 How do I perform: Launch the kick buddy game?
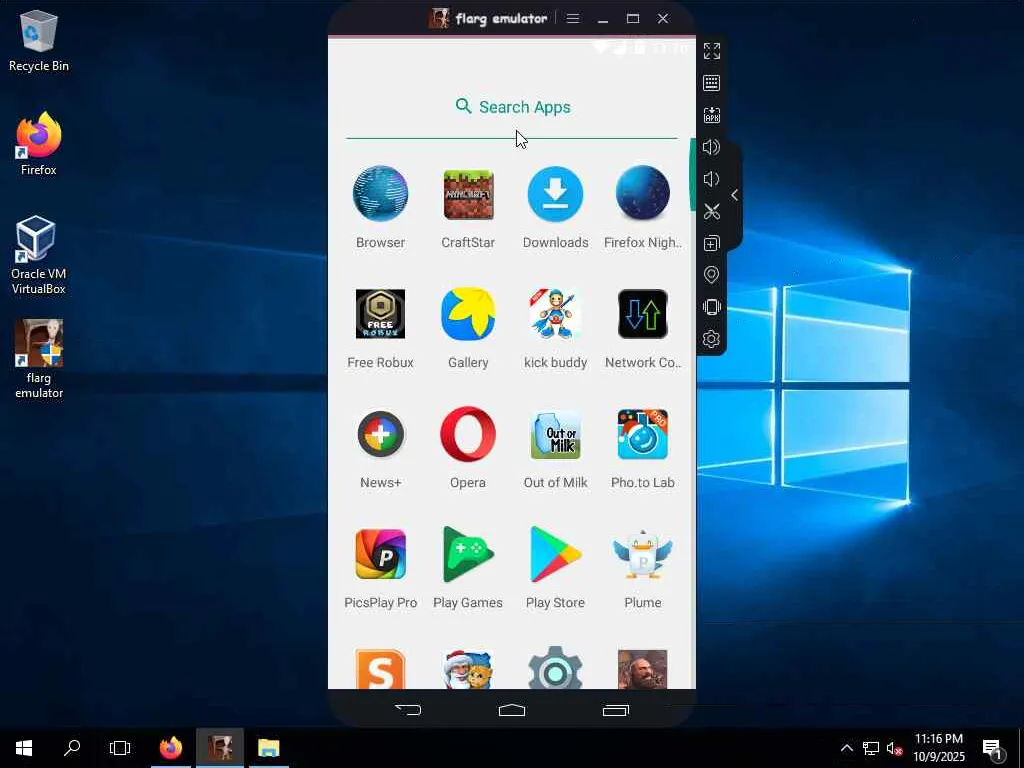[555, 314]
